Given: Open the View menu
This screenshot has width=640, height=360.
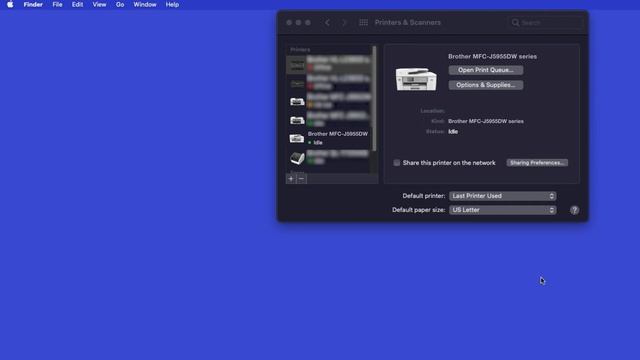Looking at the screenshot, I should pos(99,4).
